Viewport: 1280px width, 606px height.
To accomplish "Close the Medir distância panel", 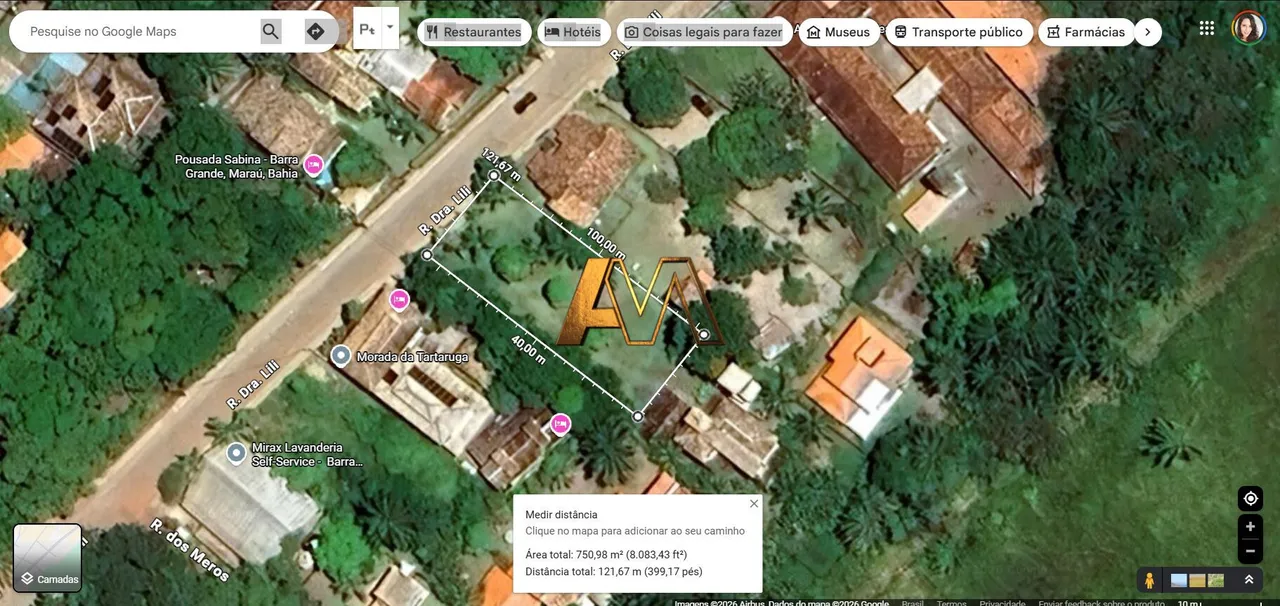I will click(754, 503).
